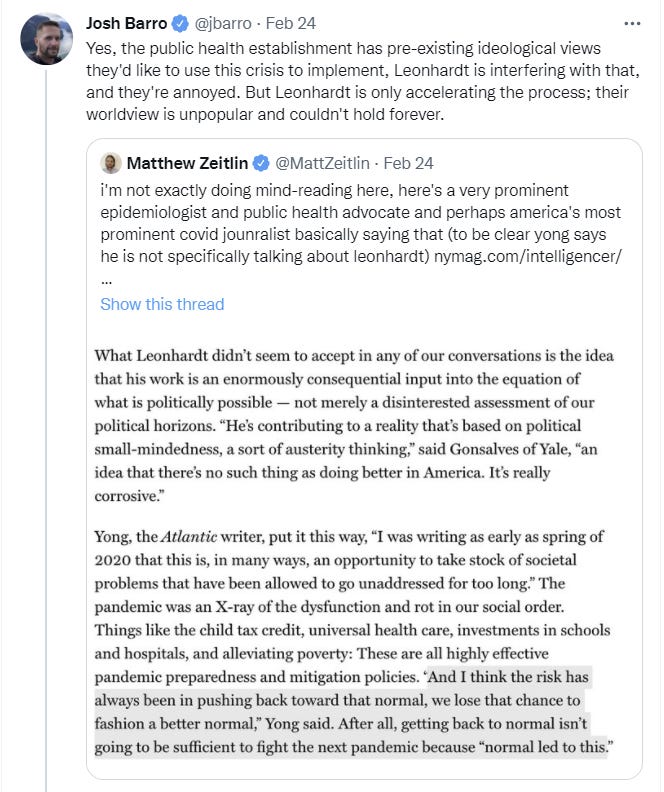The width and height of the screenshot is (664, 792).
Task: Open Matthew Zeitlin's display name in quoted tweet
Action: [188, 163]
